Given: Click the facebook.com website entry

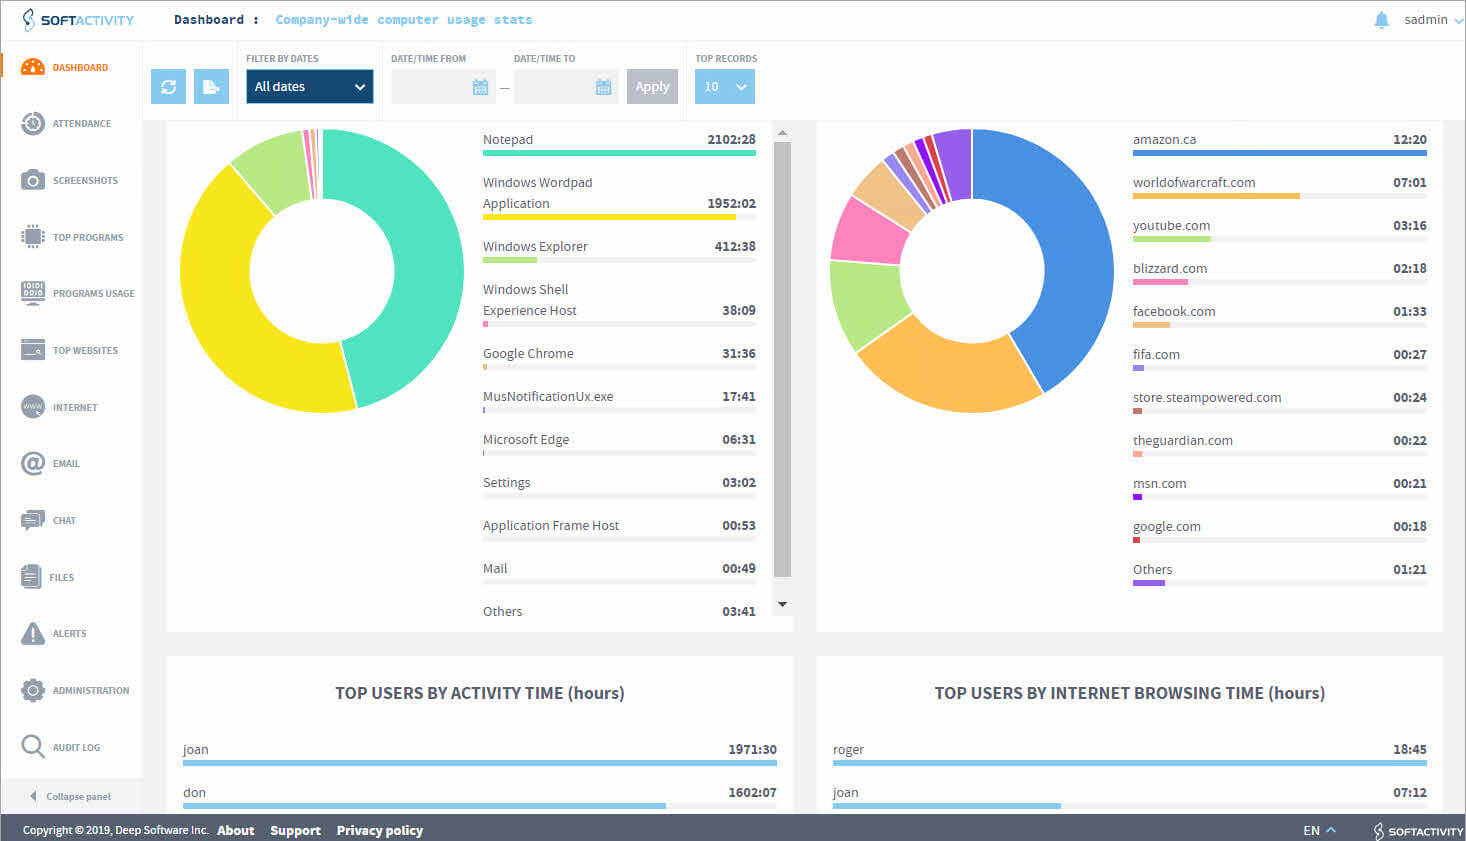Looking at the screenshot, I should 1279,315.
